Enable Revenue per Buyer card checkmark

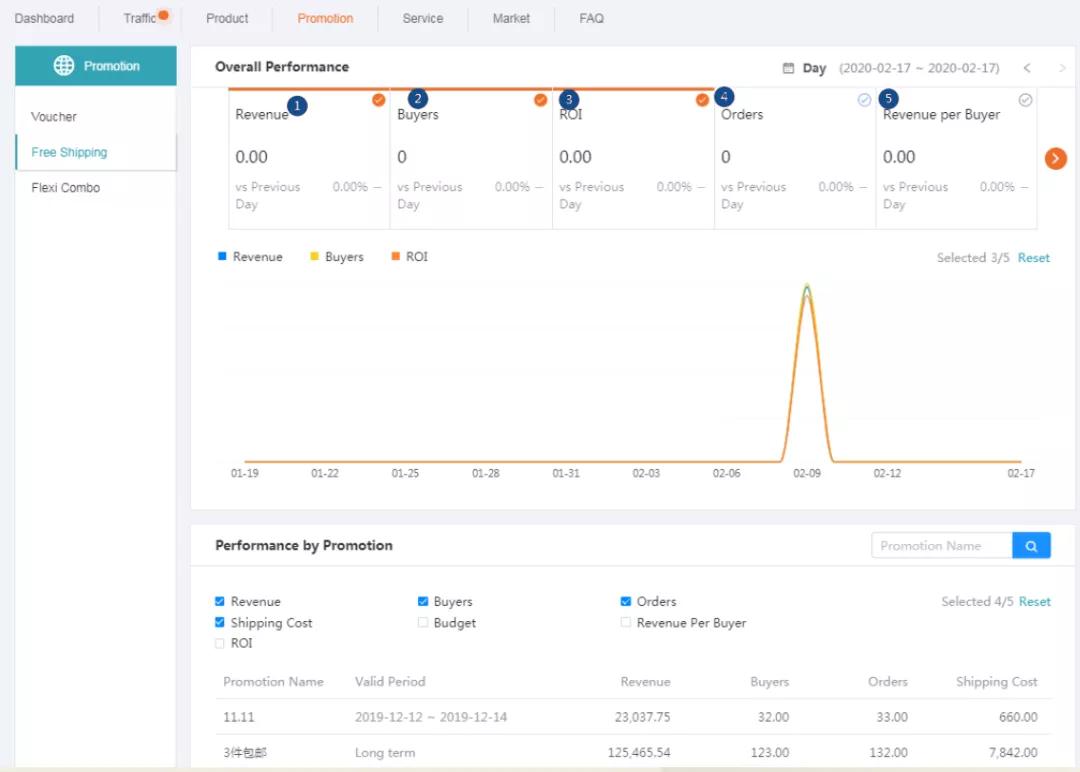(x=1025, y=100)
